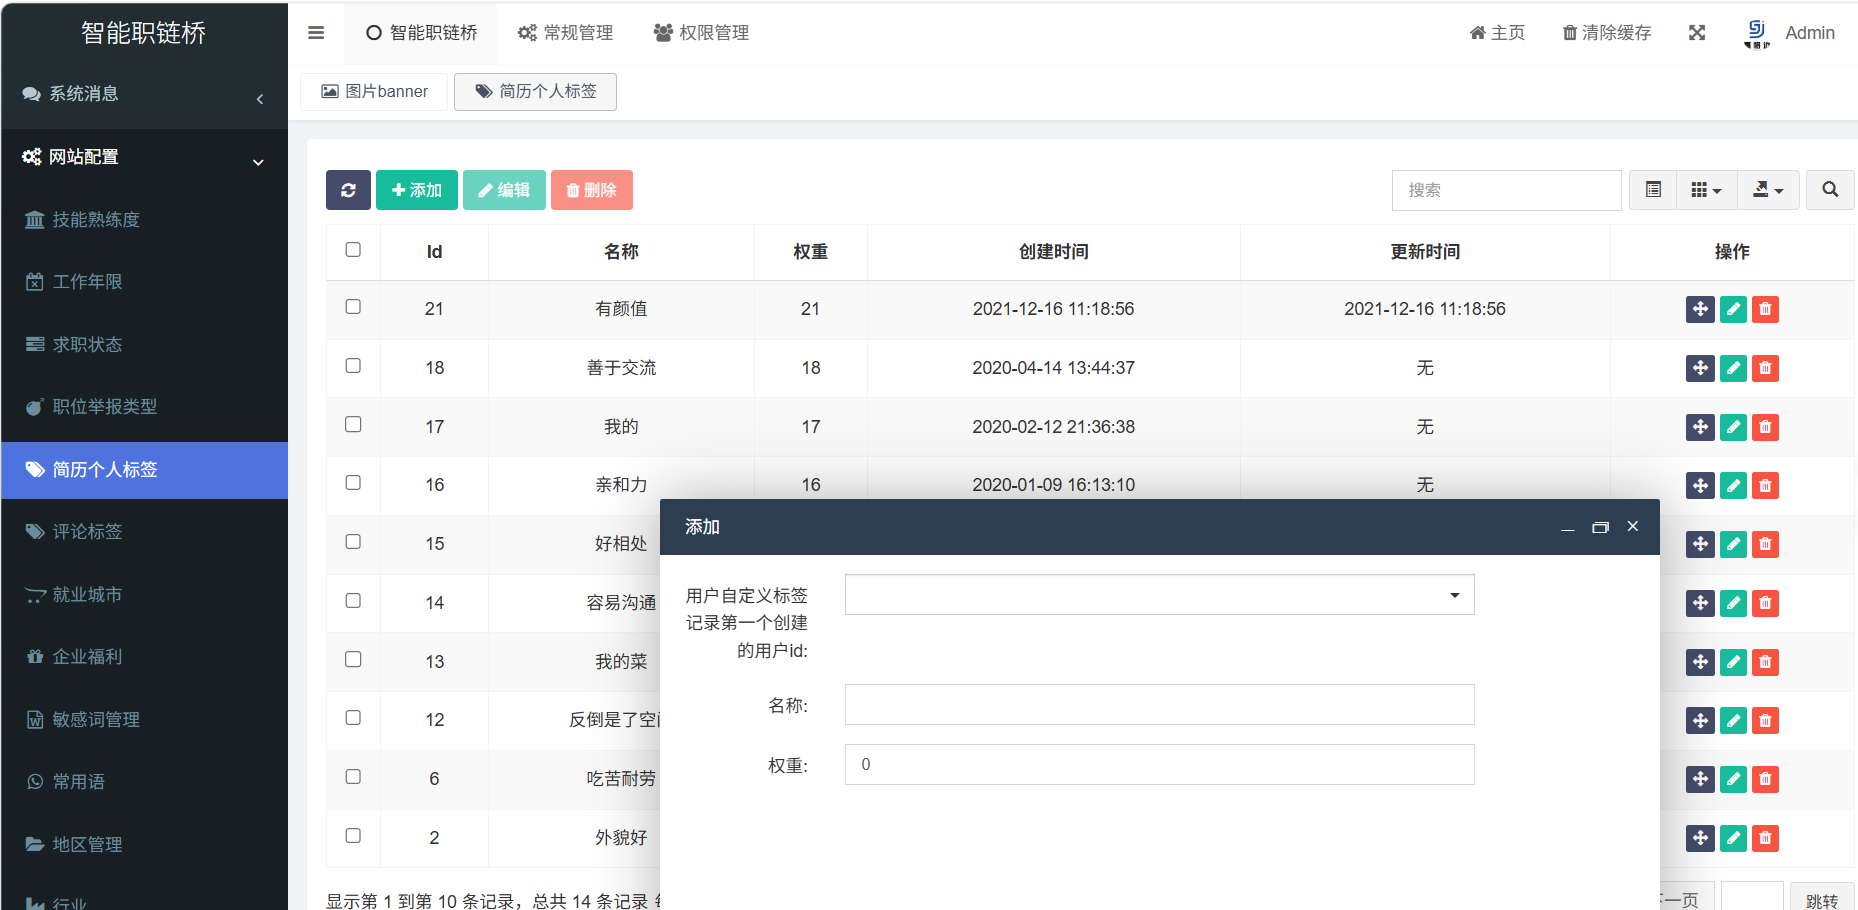Click the fullscreen expand icon in header

(x=1697, y=33)
